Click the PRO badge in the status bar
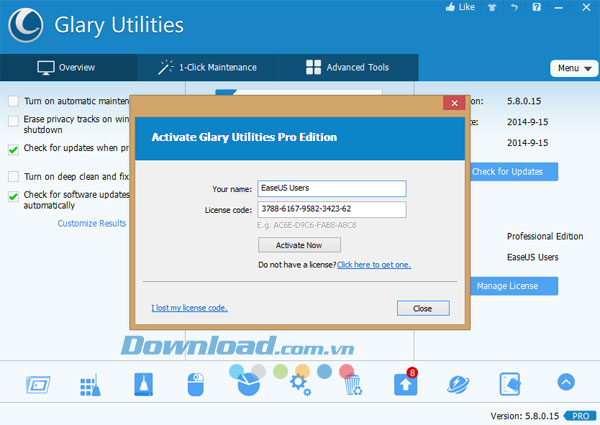 tap(580, 416)
